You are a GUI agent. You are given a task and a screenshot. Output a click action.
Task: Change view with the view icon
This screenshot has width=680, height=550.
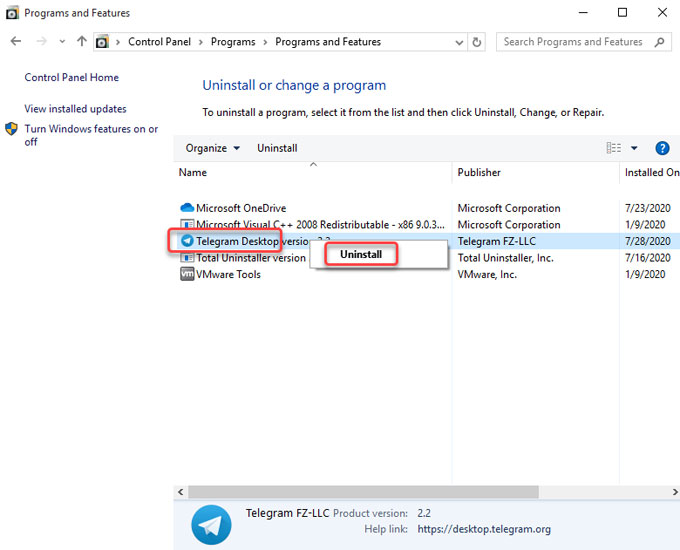614,148
